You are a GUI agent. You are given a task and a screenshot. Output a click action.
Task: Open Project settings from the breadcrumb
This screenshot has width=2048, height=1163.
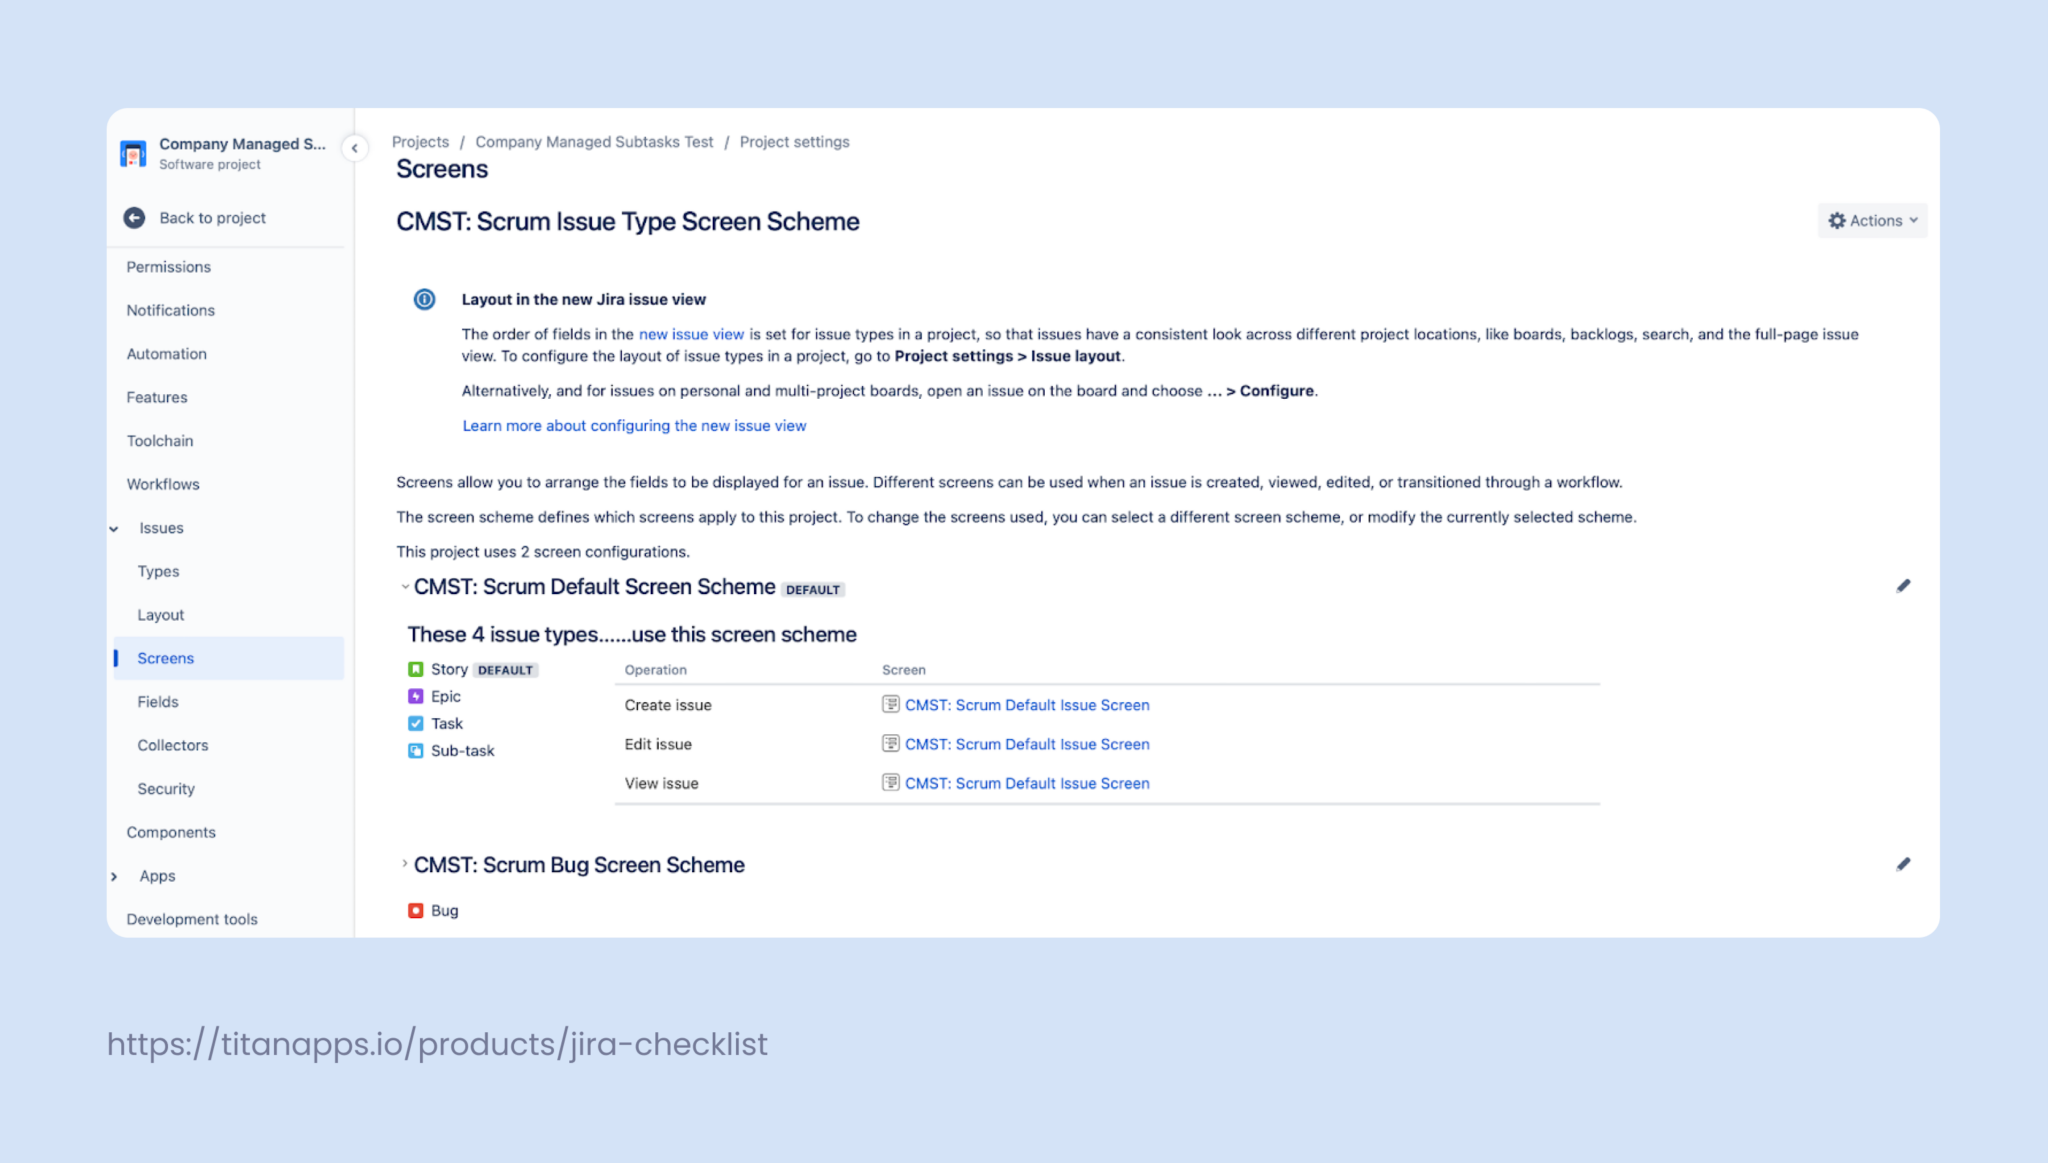pyautogui.click(x=794, y=141)
